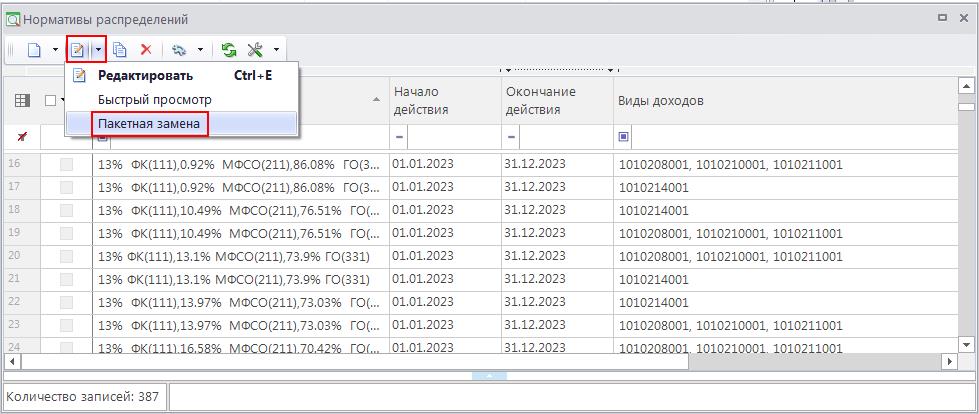Click the Copy record toolbar icon
The width and height of the screenshot is (979, 414).
pos(119,50)
